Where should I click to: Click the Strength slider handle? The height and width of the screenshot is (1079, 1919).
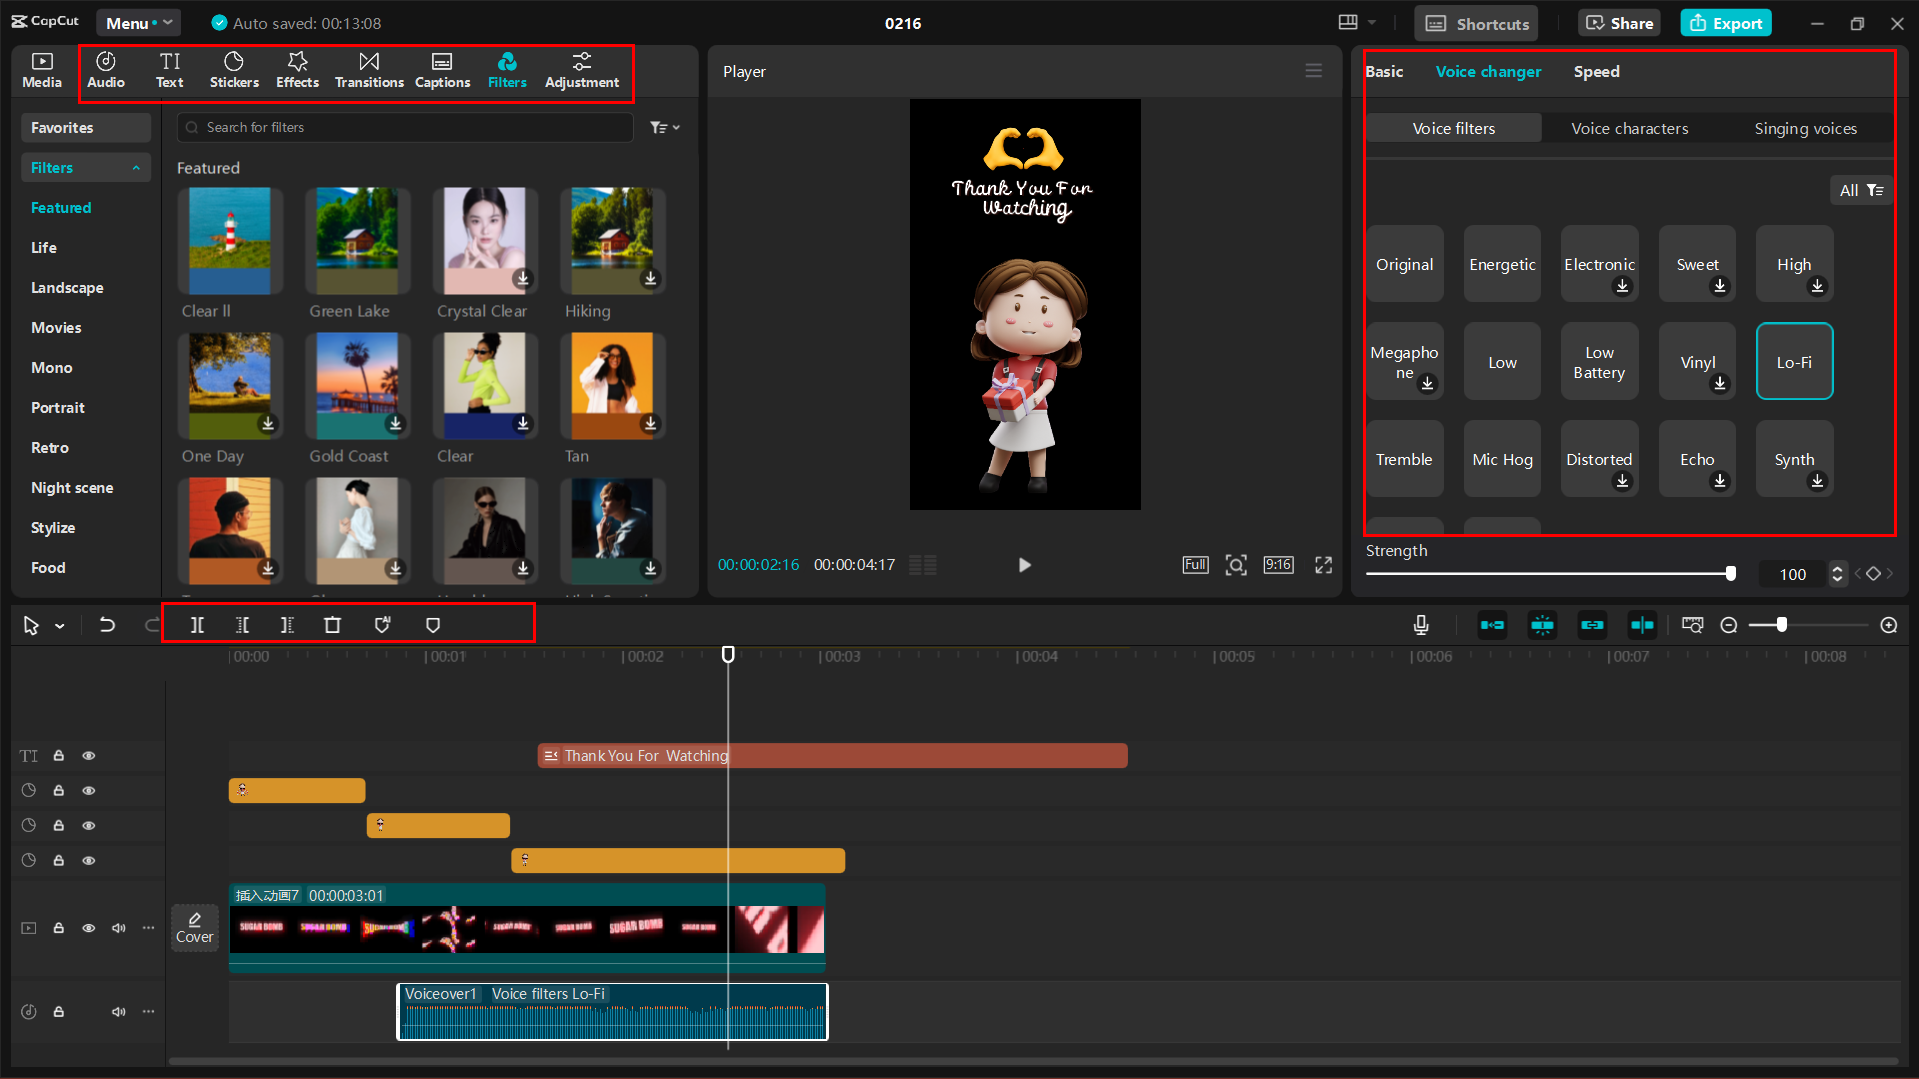pyautogui.click(x=1730, y=574)
